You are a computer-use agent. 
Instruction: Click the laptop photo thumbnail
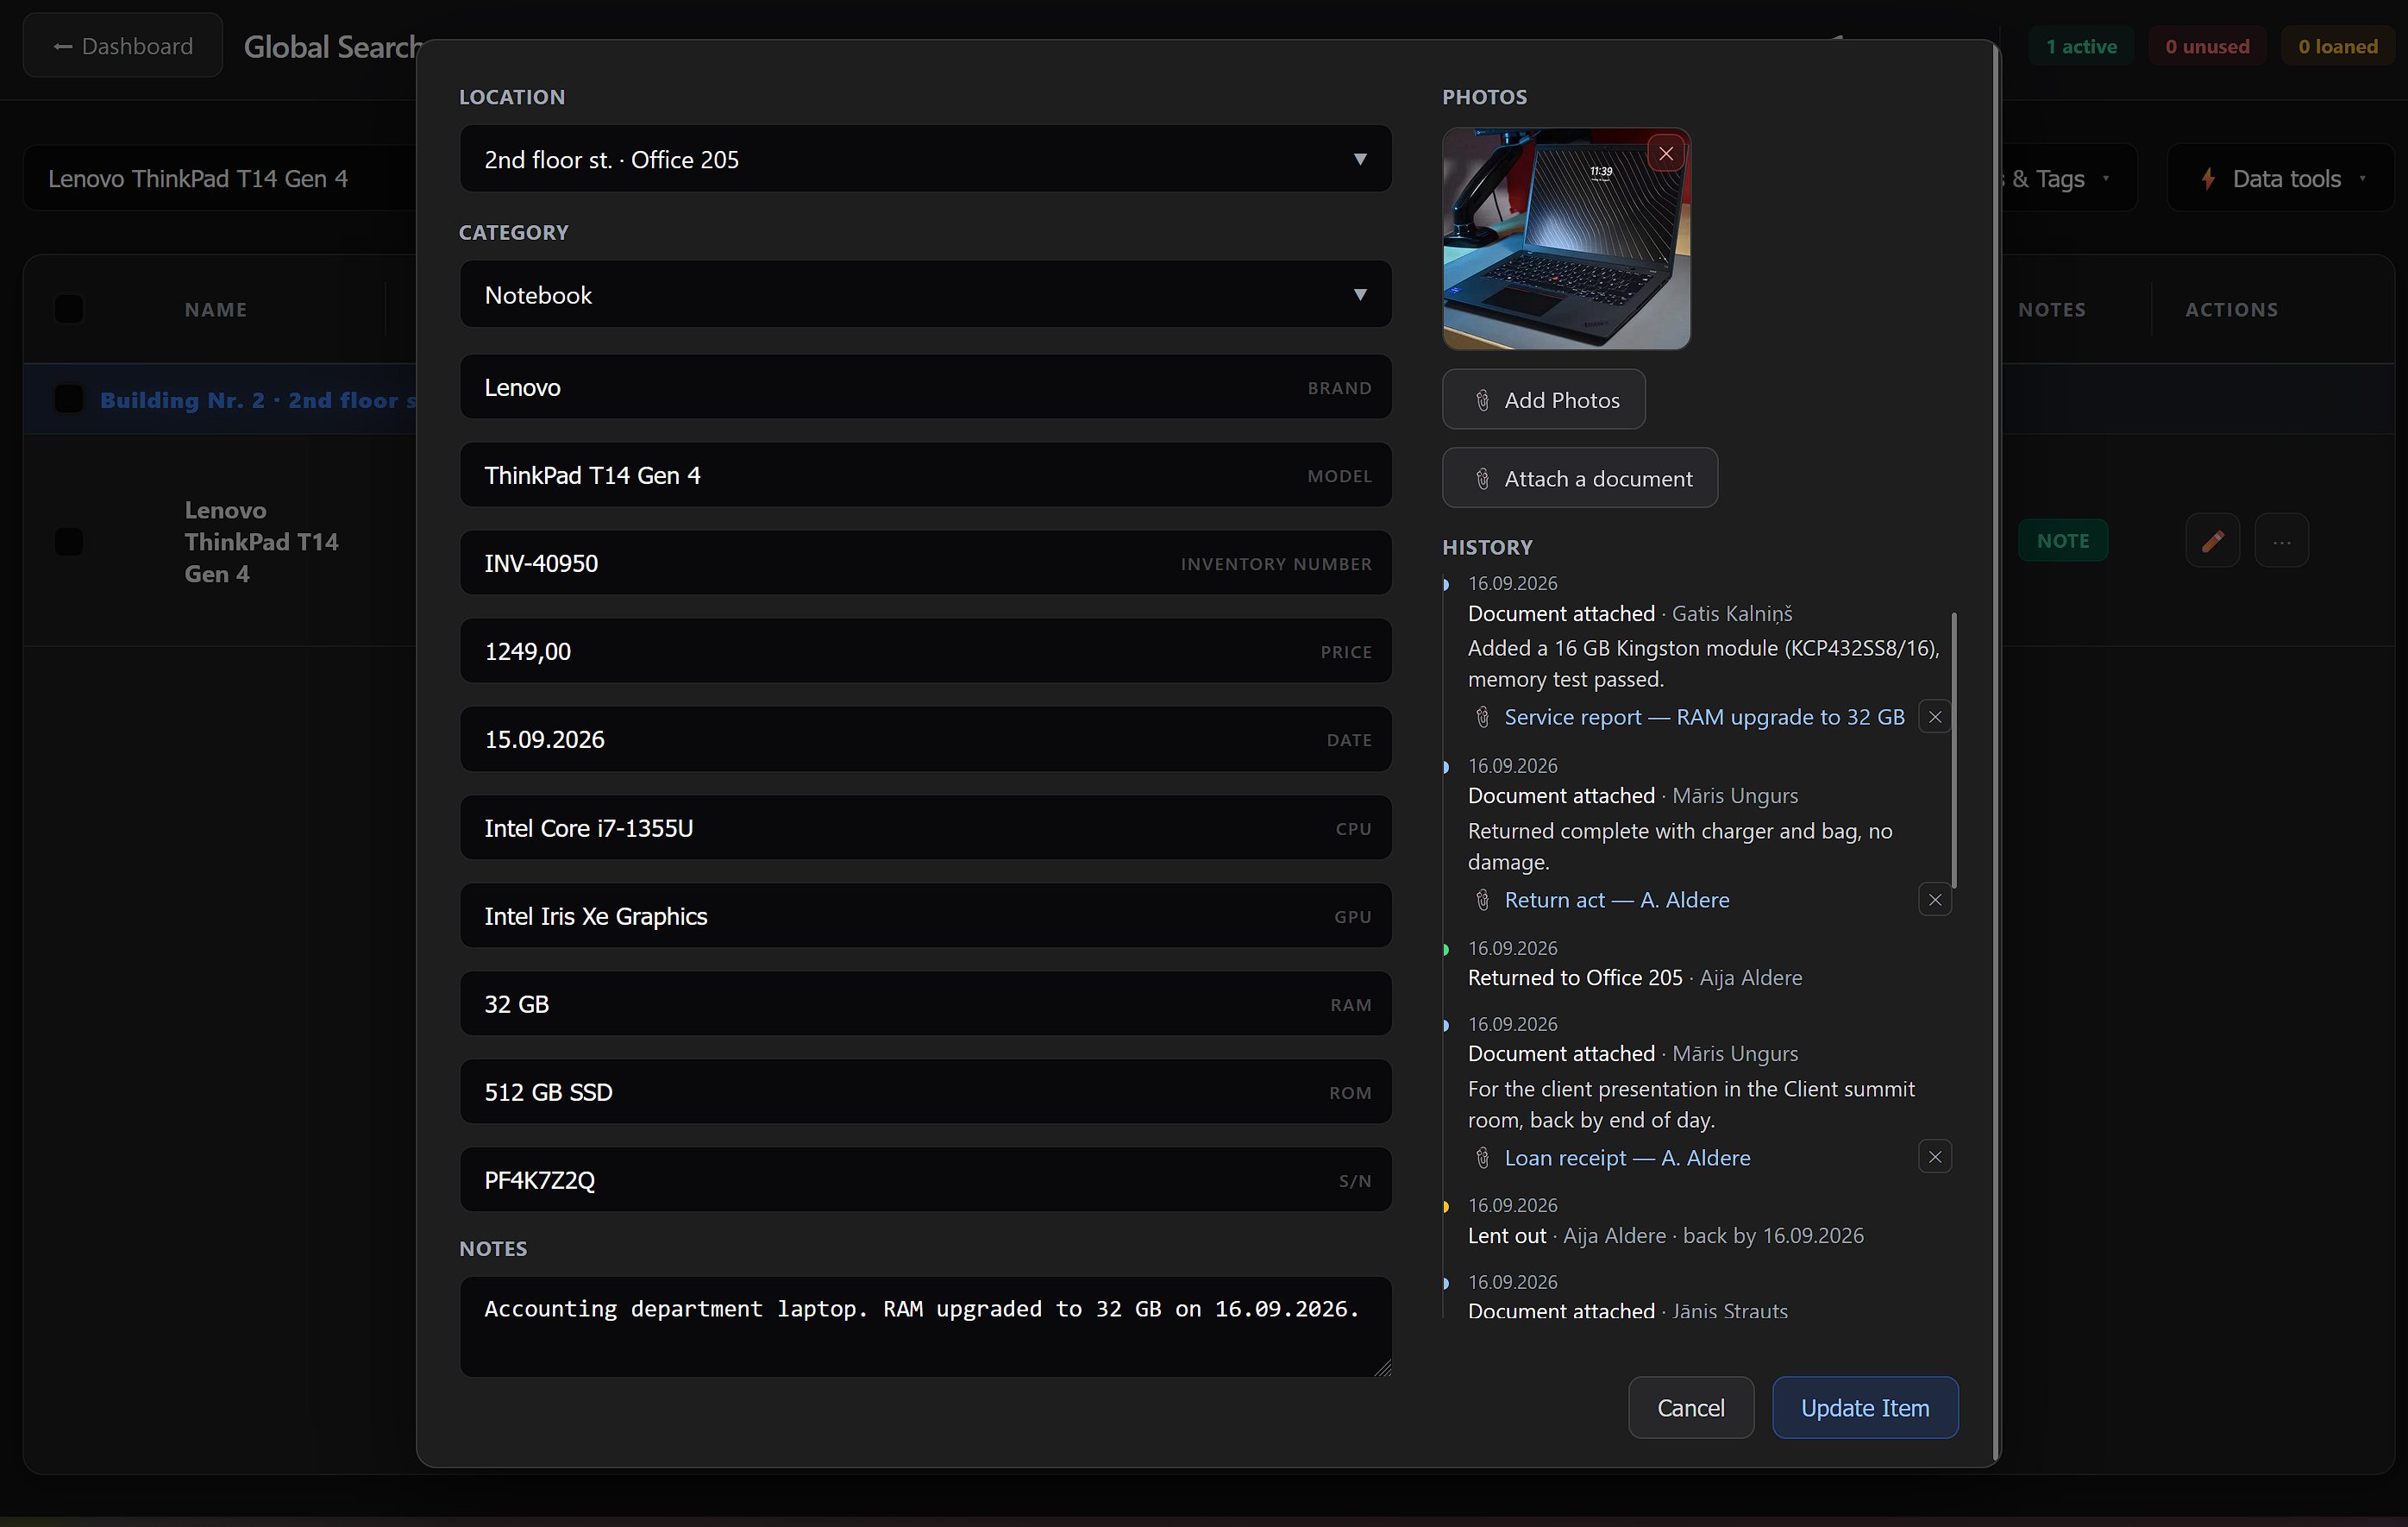pyautogui.click(x=1565, y=239)
